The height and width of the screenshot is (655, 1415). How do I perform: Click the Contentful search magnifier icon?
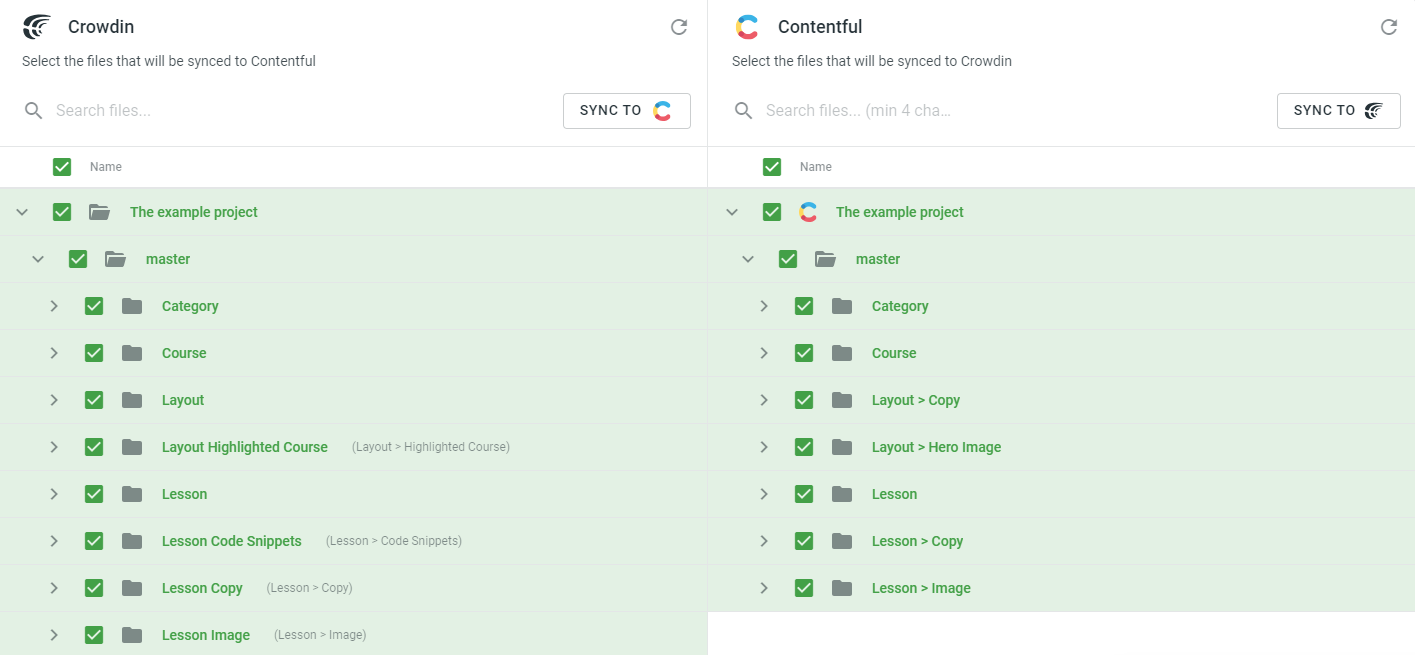click(x=744, y=110)
